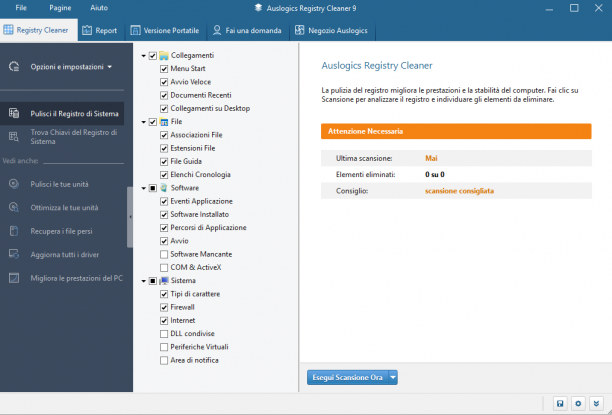Screen dimensions: 612x415
Task: Uncheck the Firewall checkbox
Action: (x=164, y=307)
